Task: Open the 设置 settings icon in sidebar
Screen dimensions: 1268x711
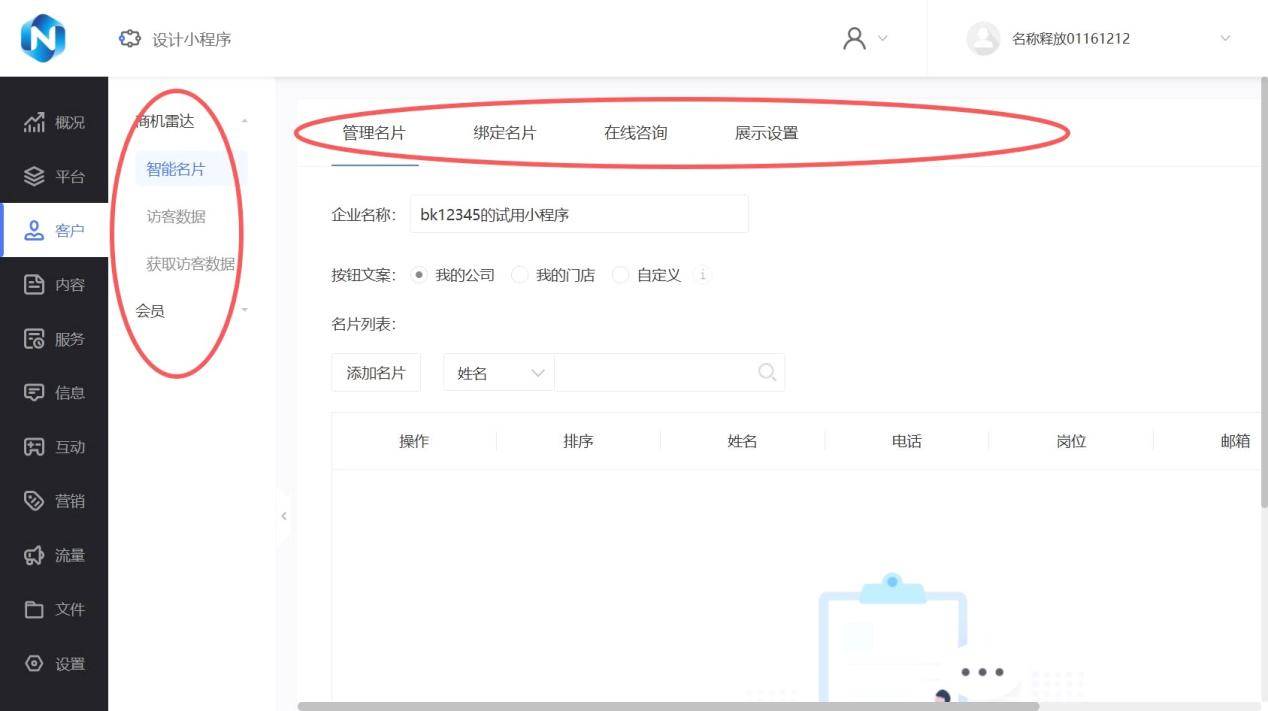Action: (34, 663)
